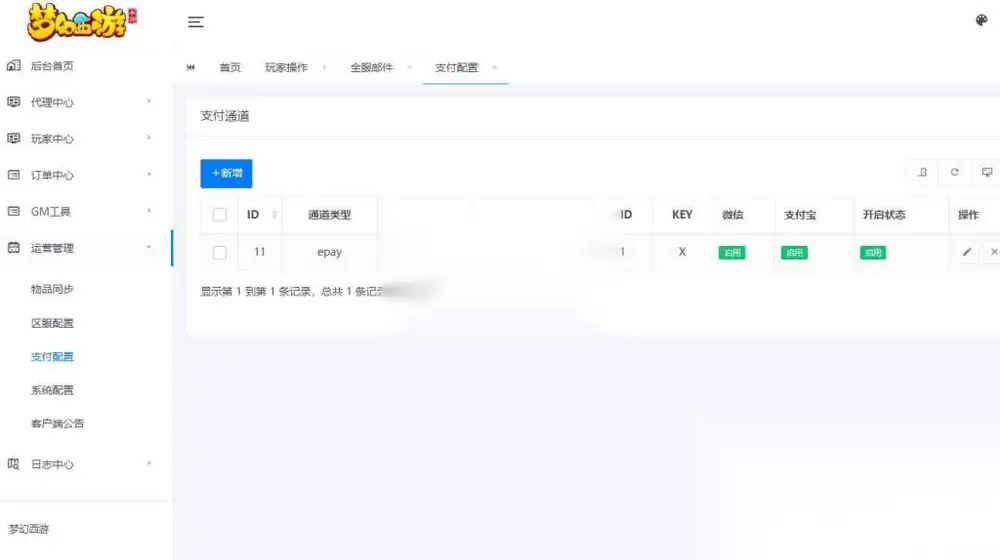Screen dimensions: 1000x560
Task: Click the 日志中心 sidebar icon
Action: tap(13, 464)
